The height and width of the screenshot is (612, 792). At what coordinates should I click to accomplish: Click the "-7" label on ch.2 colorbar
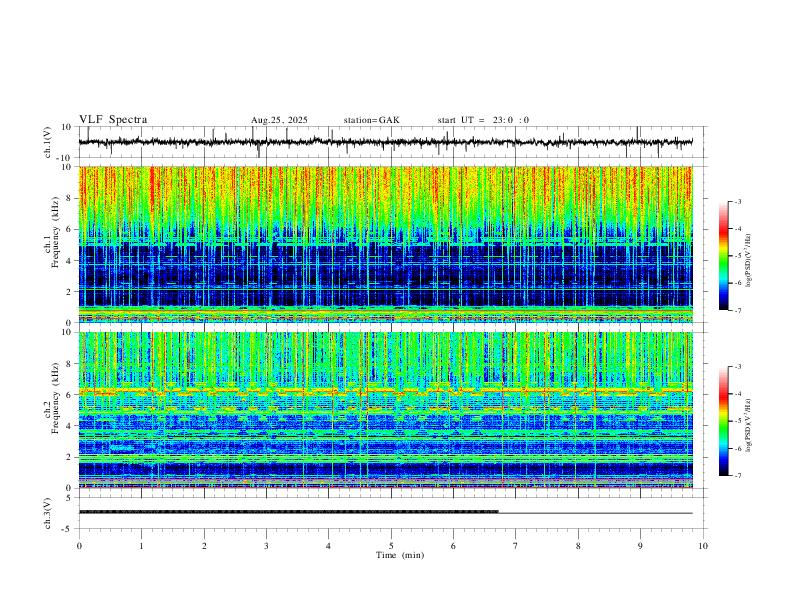point(737,475)
